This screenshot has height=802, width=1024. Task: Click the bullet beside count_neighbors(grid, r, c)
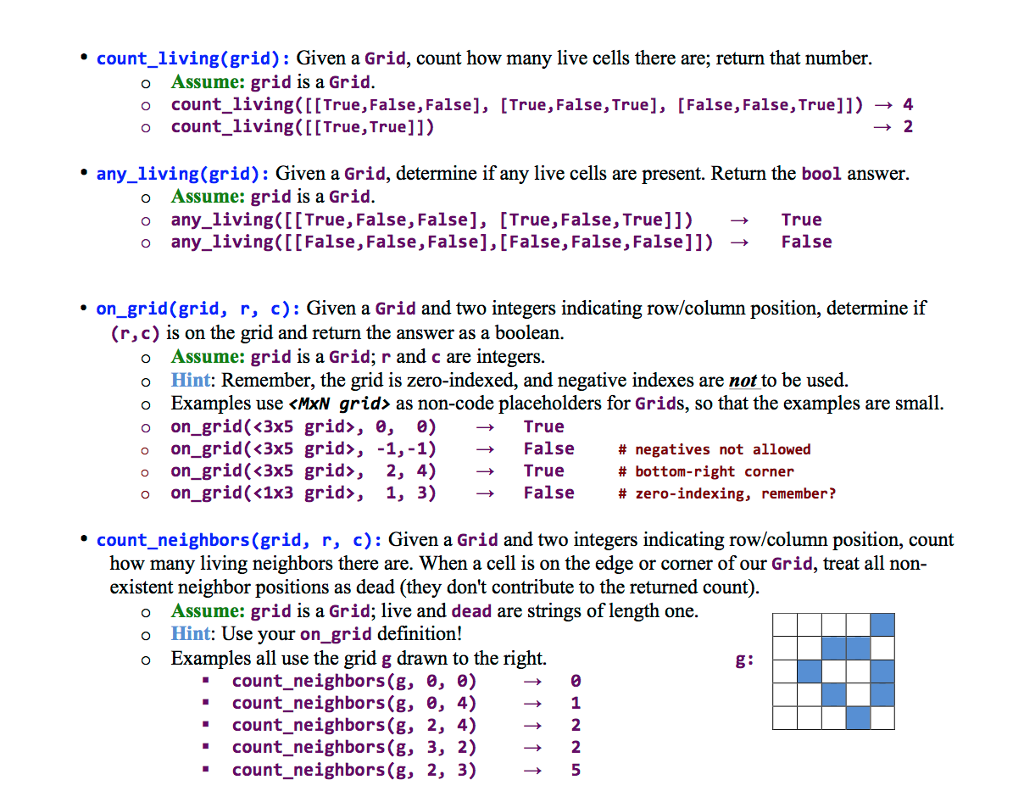84,539
